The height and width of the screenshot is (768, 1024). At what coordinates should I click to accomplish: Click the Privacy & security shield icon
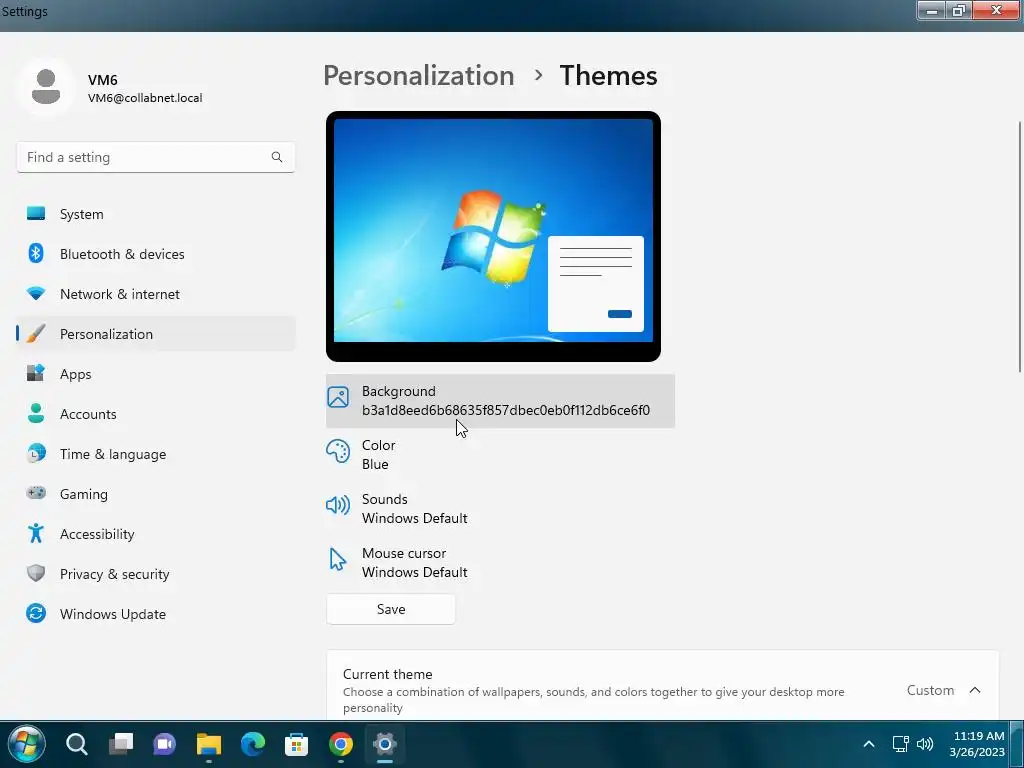point(36,573)
